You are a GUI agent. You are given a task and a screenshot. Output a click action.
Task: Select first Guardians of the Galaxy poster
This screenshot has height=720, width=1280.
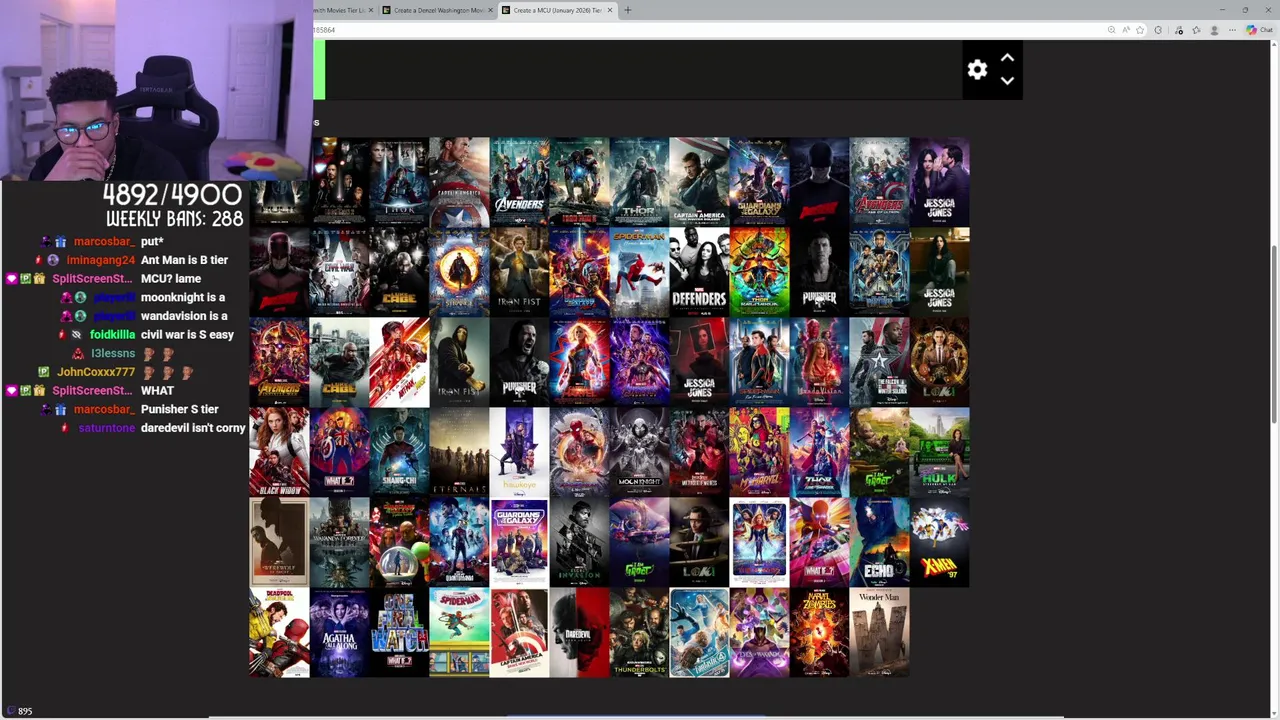tap(759, 182)
